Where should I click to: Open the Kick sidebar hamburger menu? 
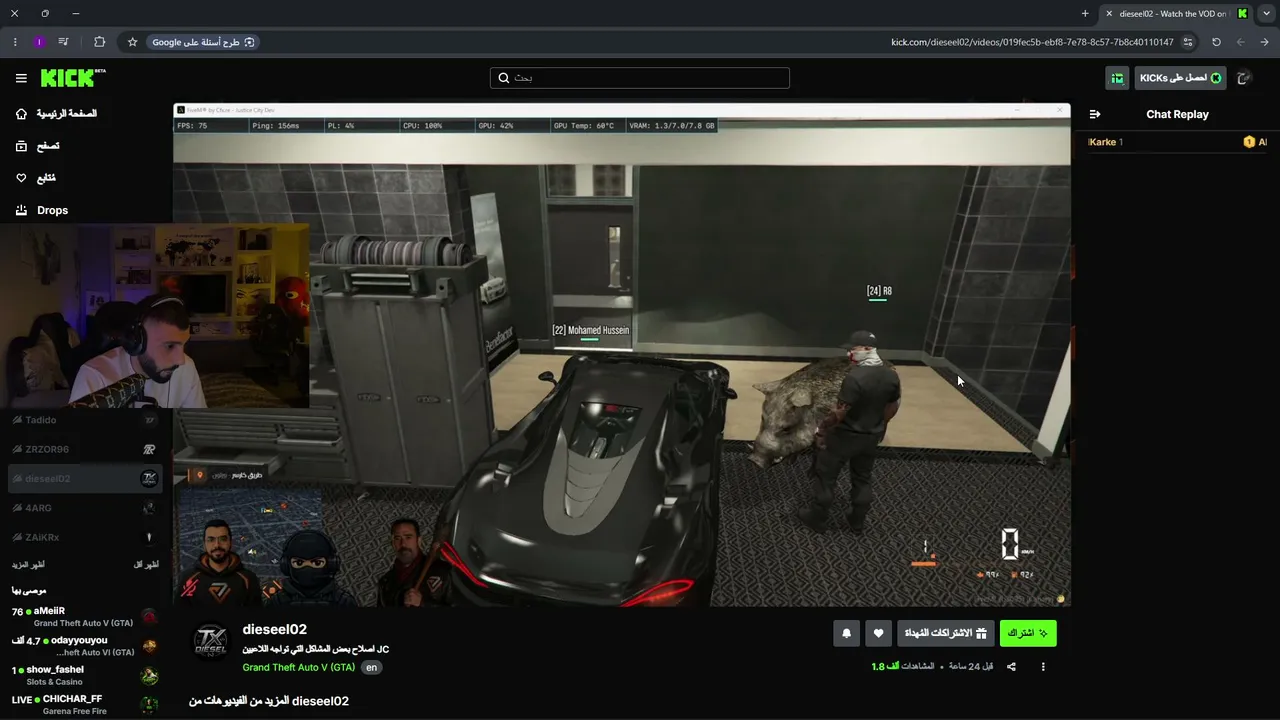[x=21, y=78]
